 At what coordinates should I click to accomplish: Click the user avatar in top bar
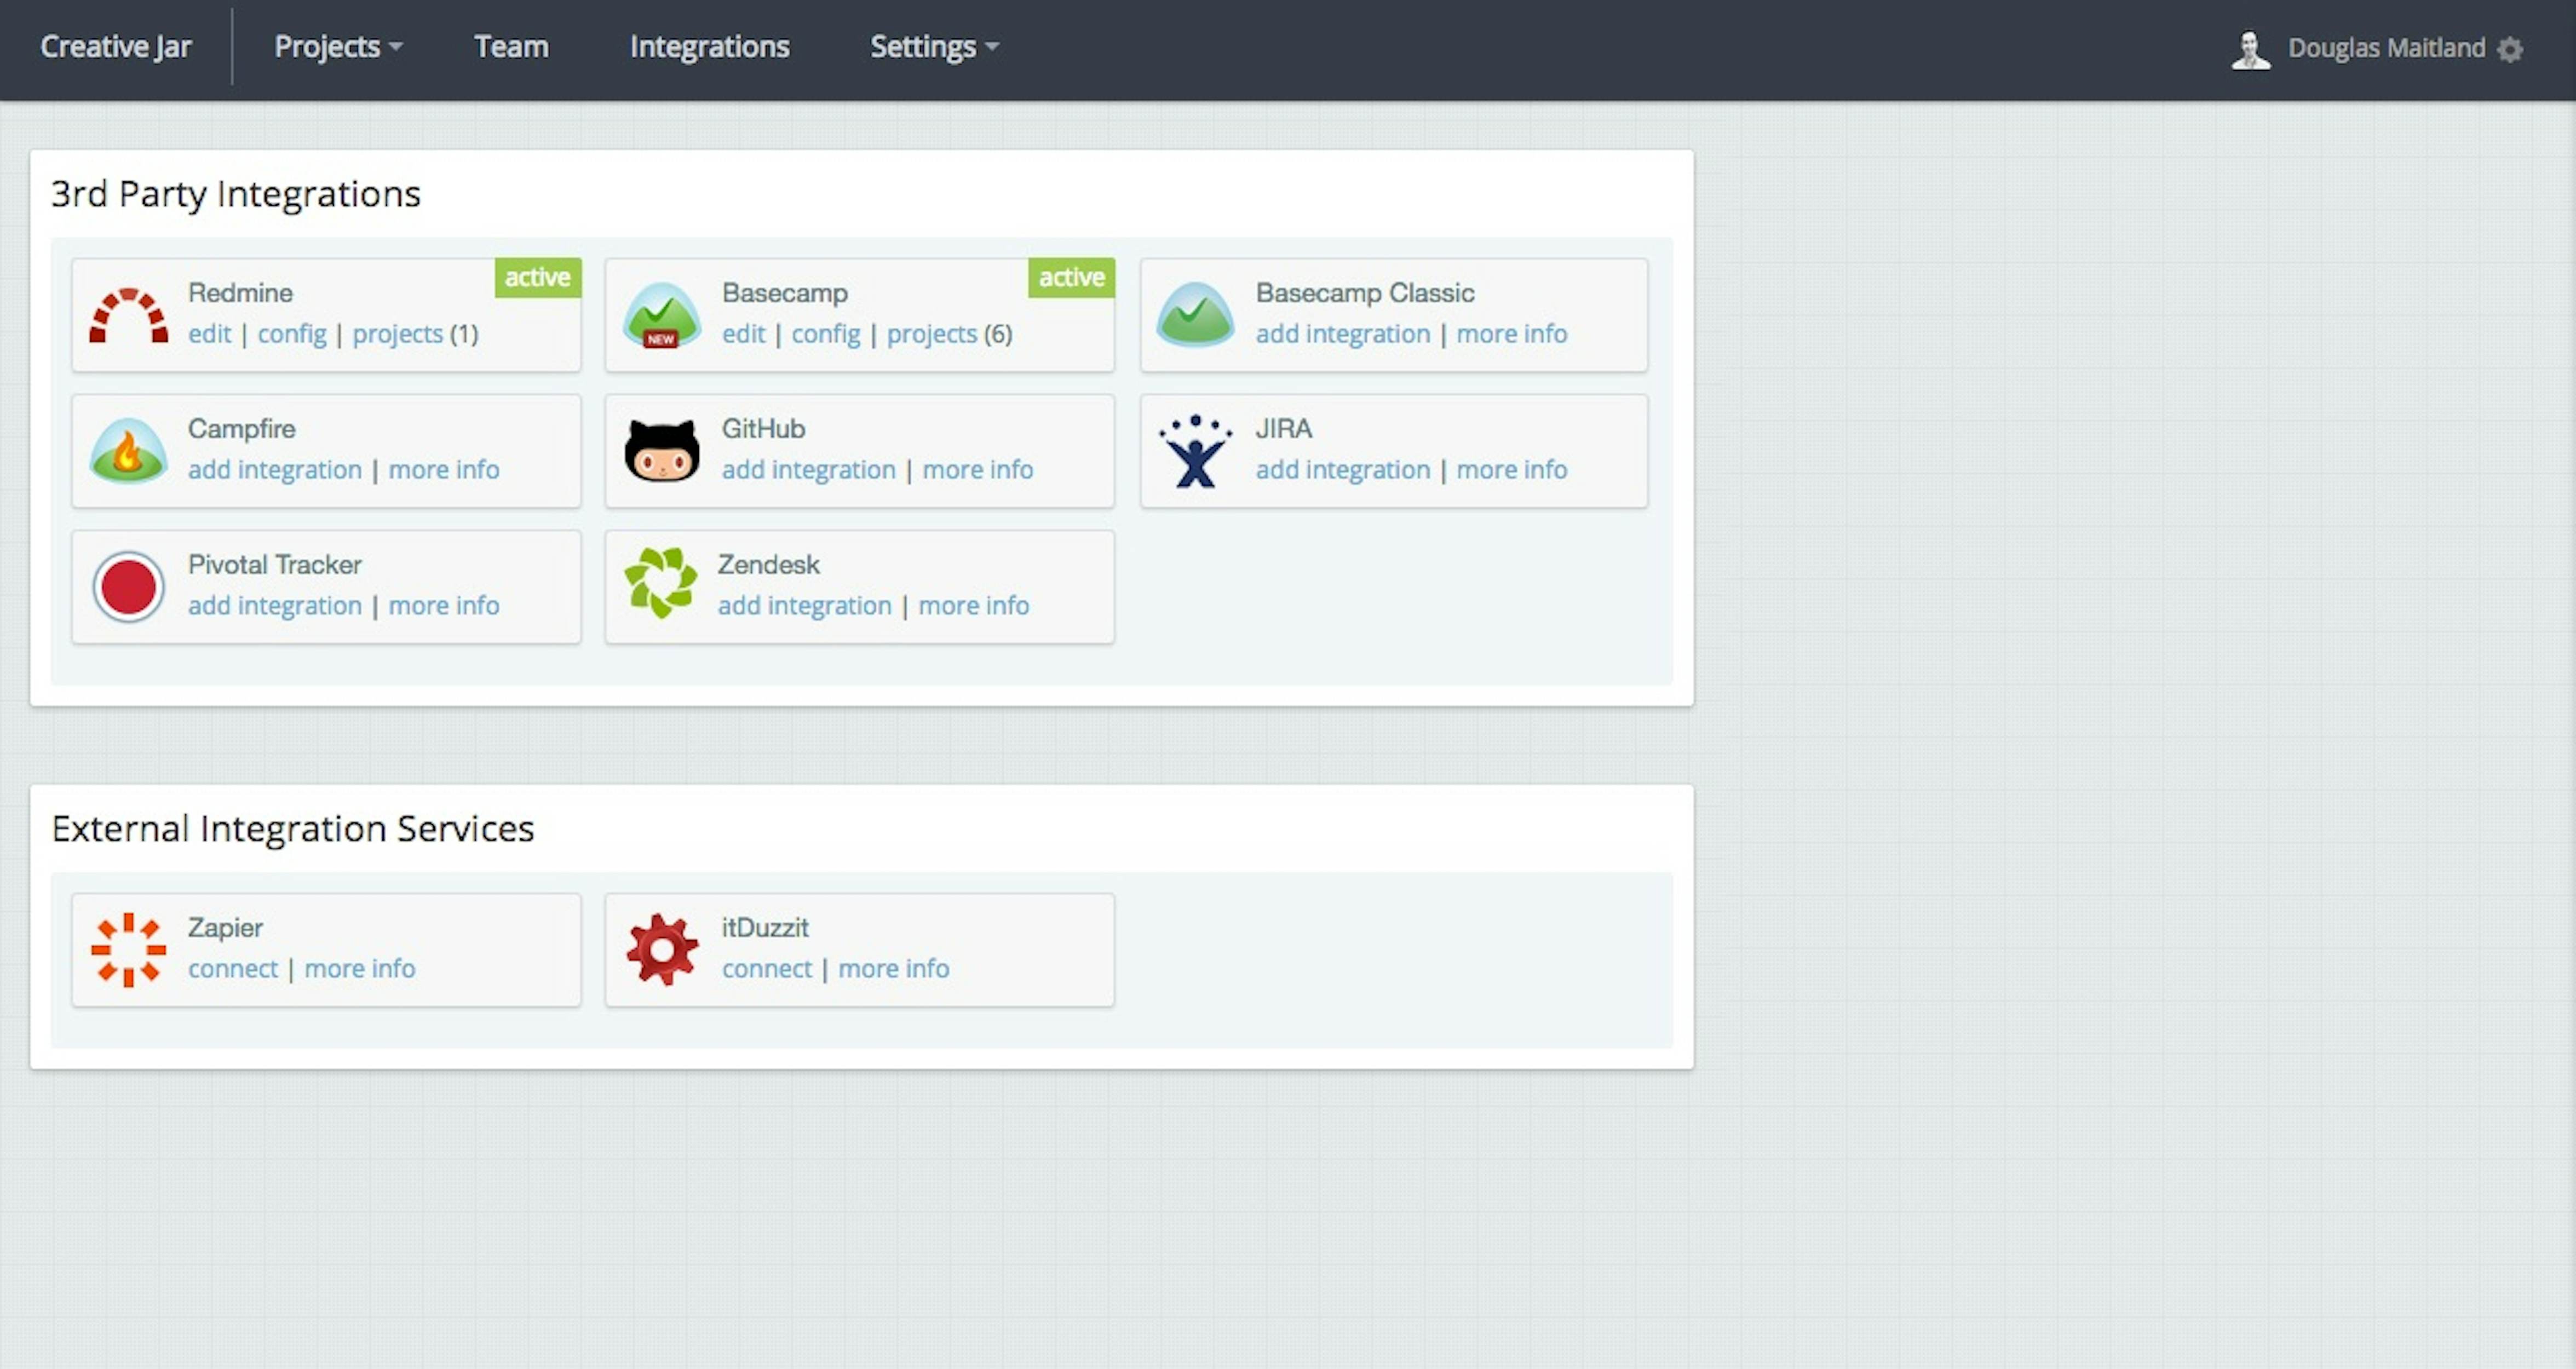[2250, 49]
